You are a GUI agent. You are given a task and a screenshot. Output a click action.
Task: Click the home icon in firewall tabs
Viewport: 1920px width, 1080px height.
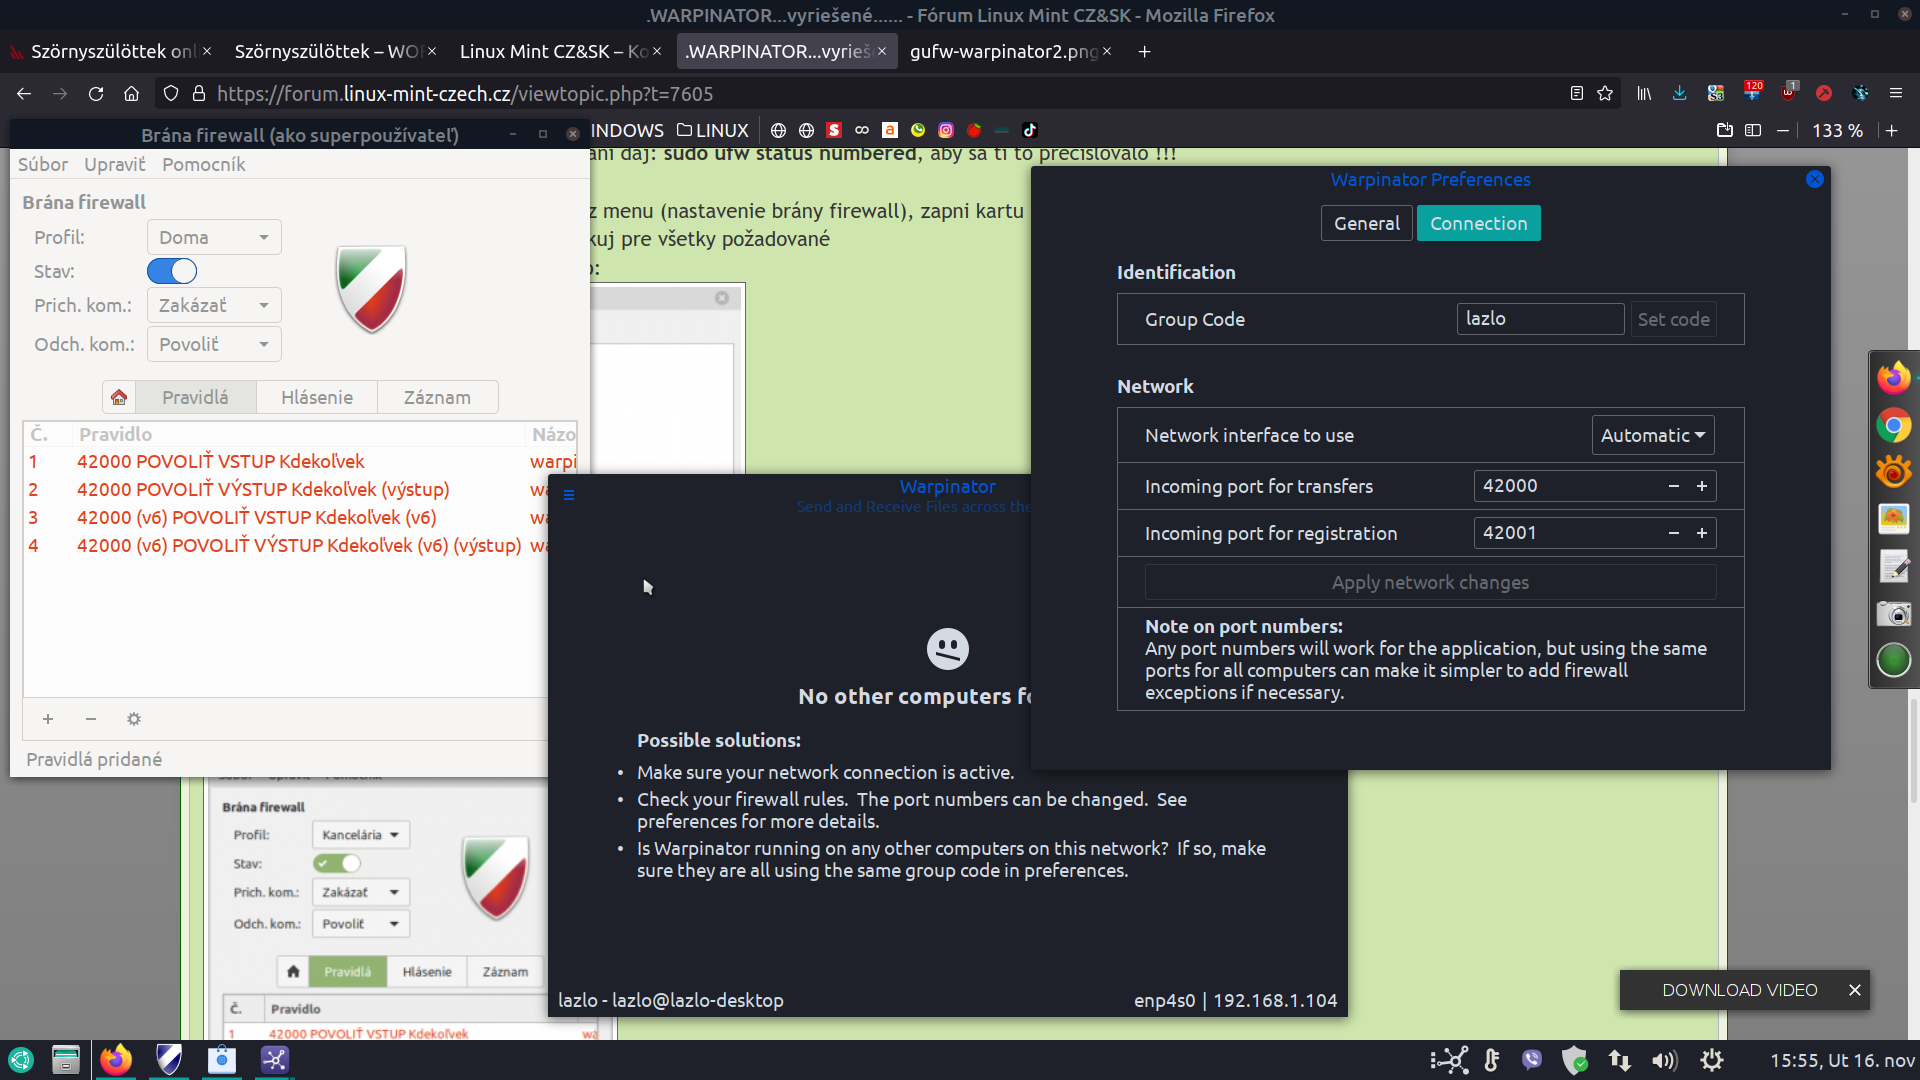(x=119, y=397)
